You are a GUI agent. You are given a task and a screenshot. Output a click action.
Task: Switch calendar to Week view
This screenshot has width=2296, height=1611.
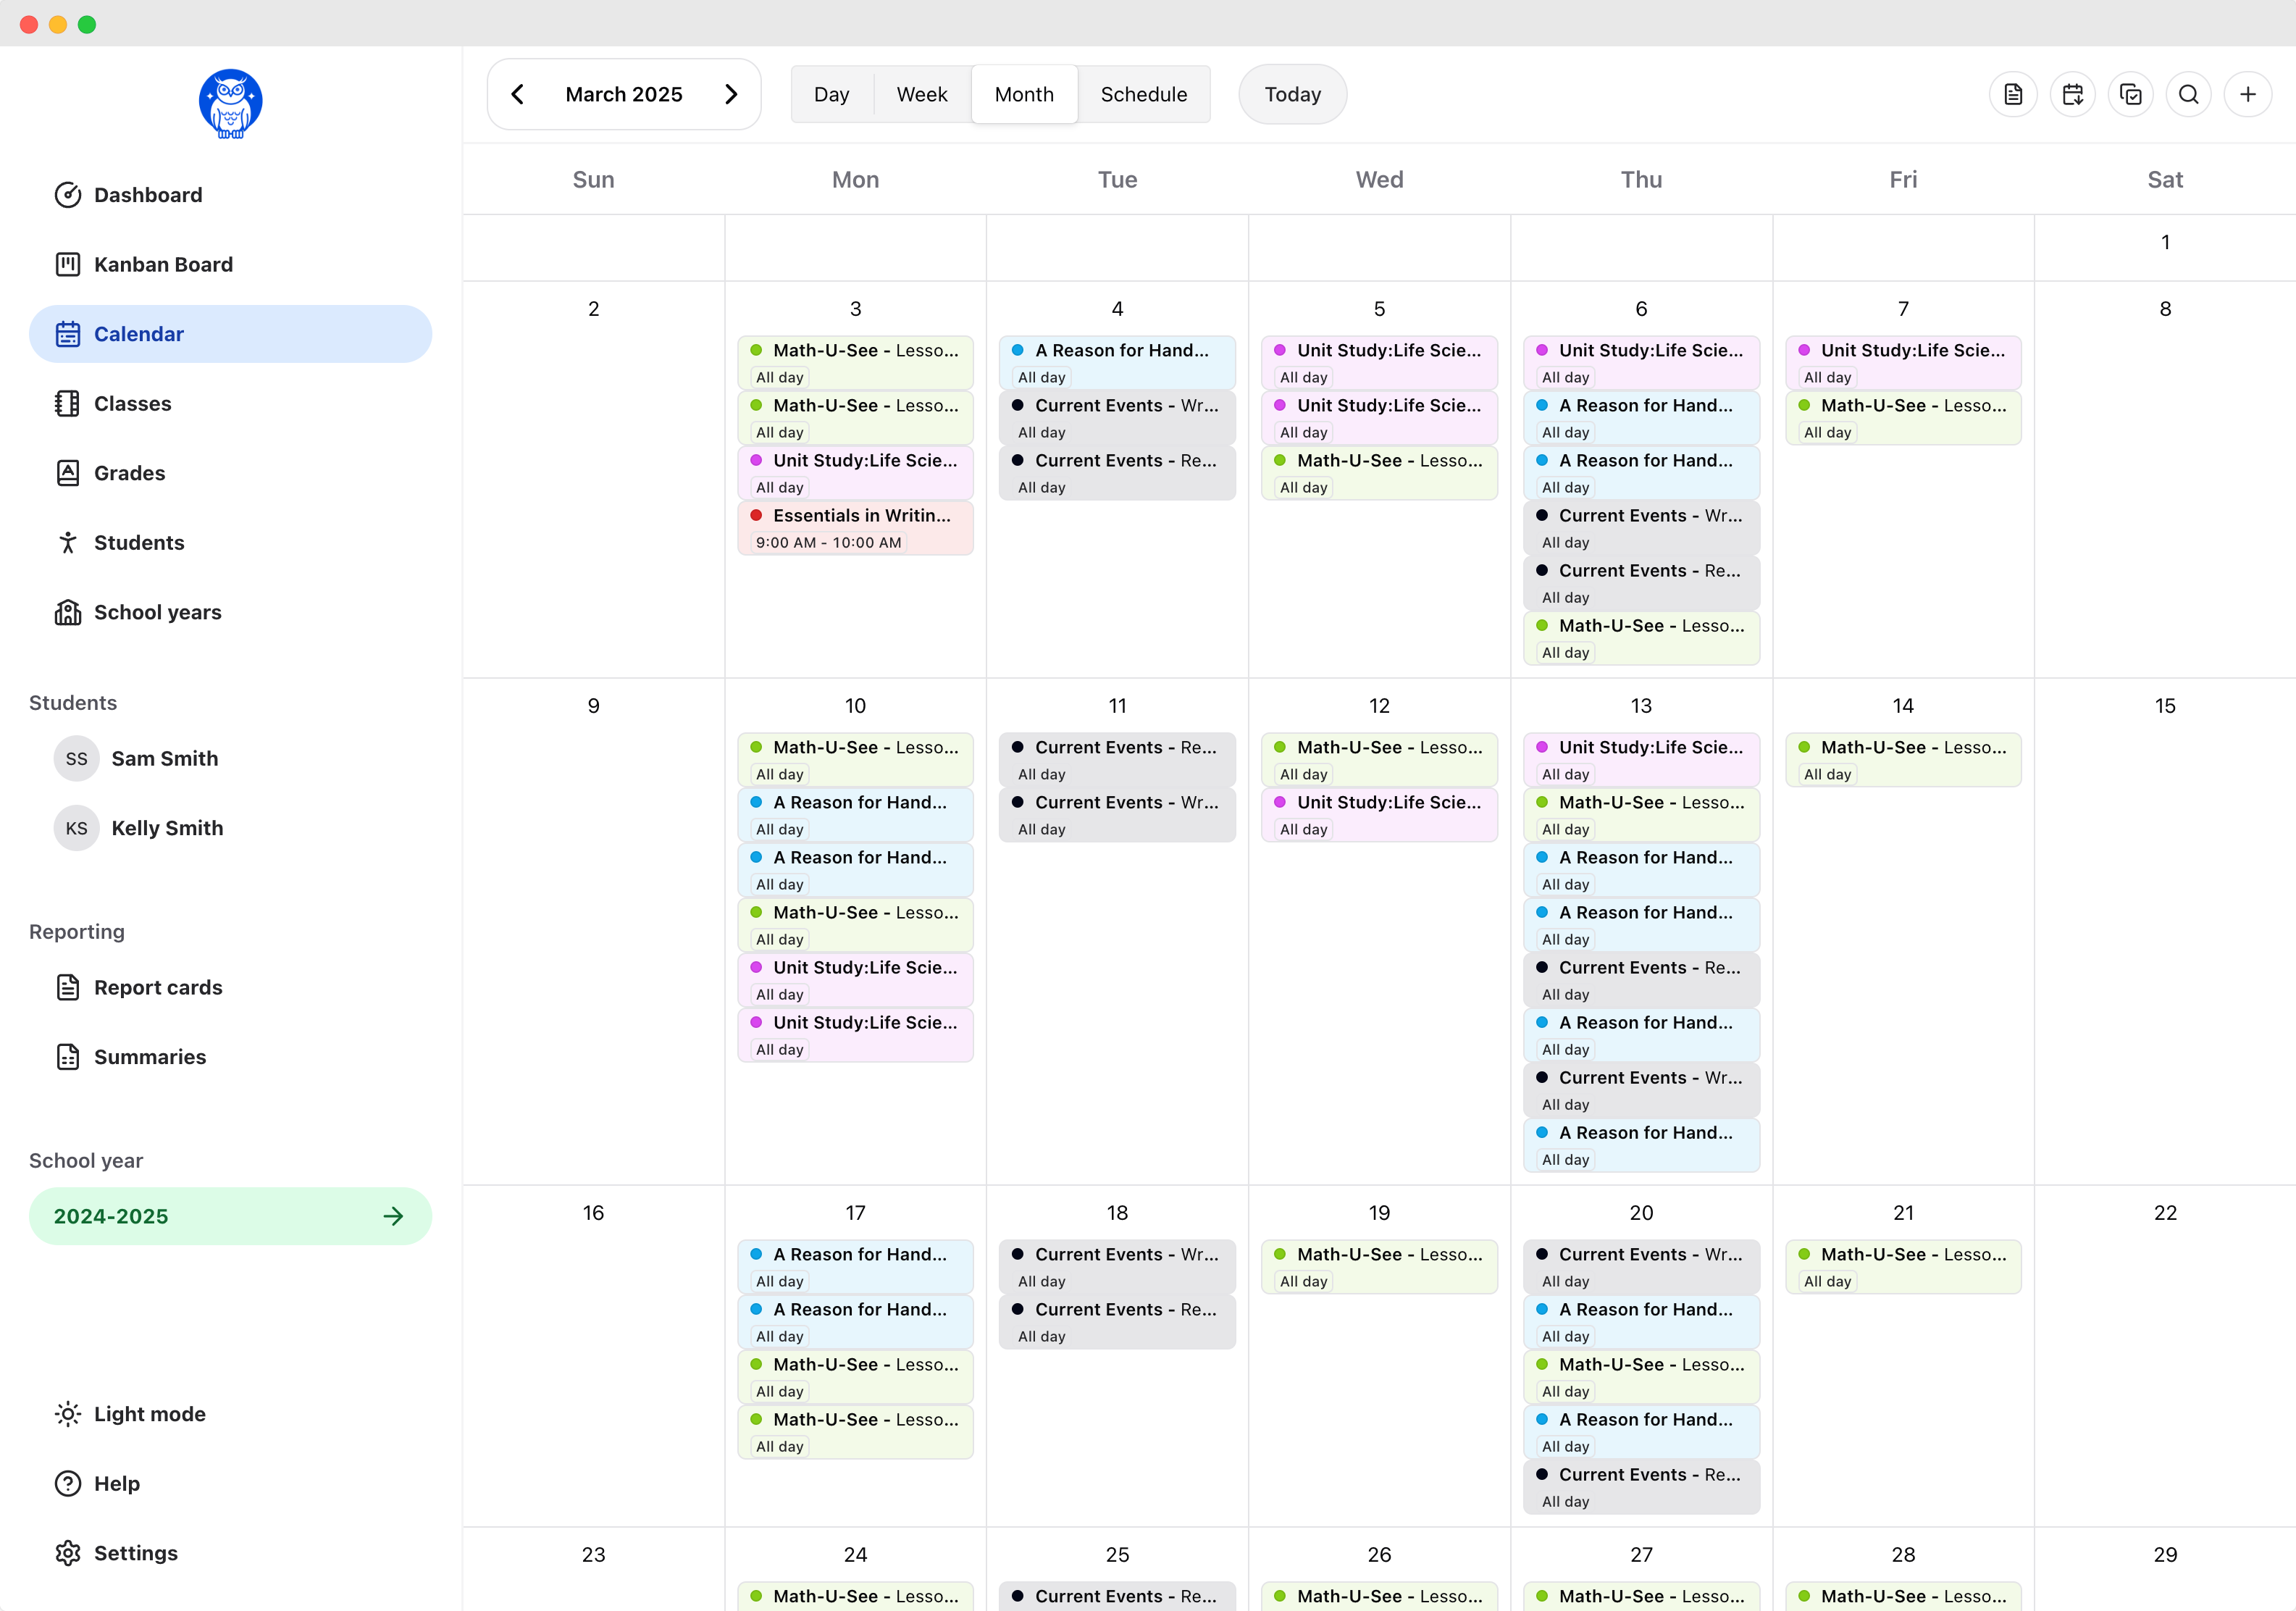point(921,93)
